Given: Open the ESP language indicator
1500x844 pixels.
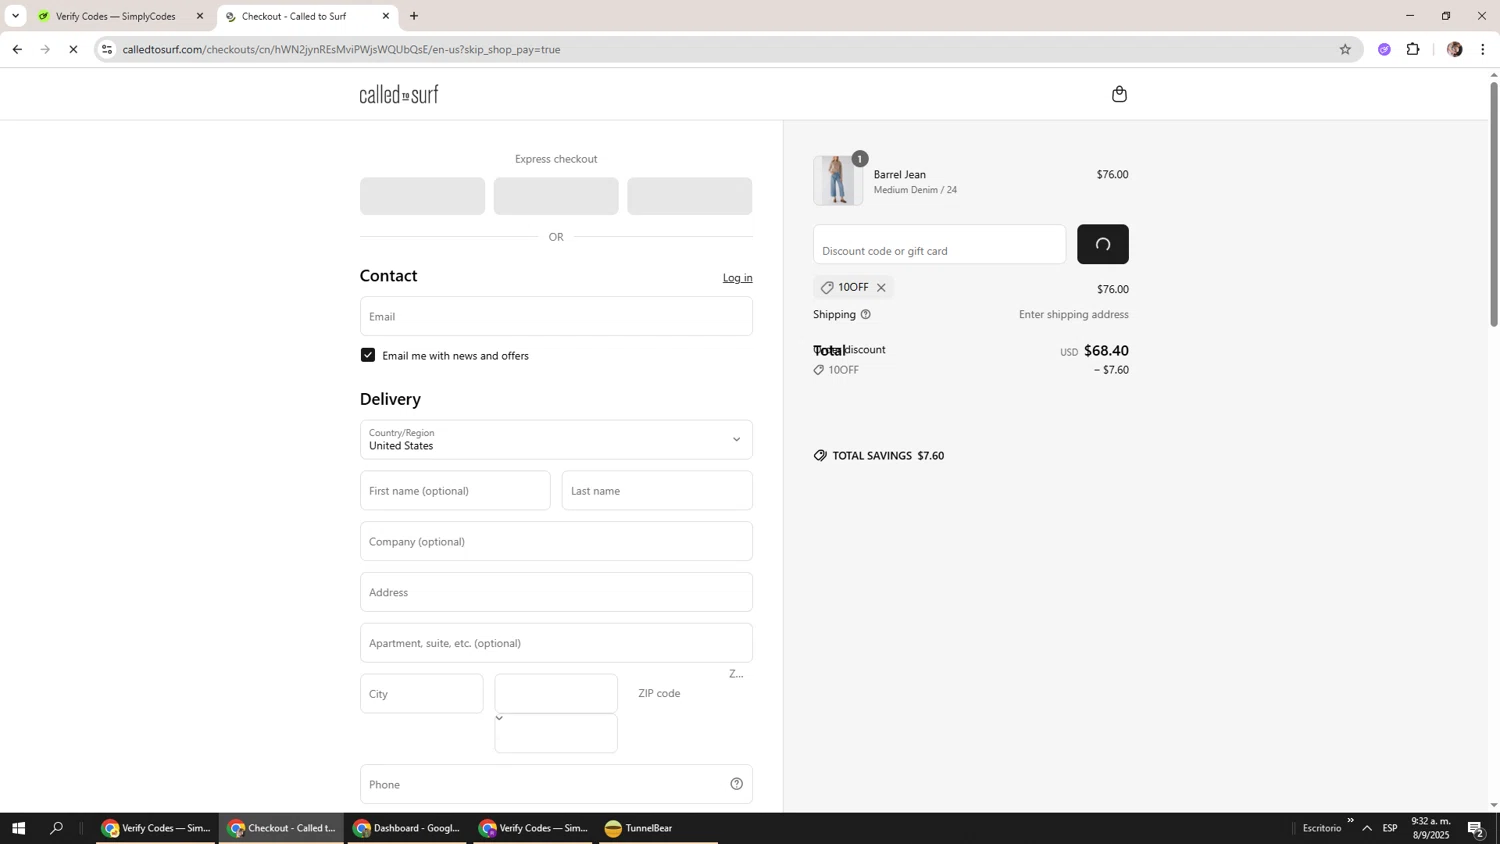Looking at the screenshot, I should coord(1390,828).
